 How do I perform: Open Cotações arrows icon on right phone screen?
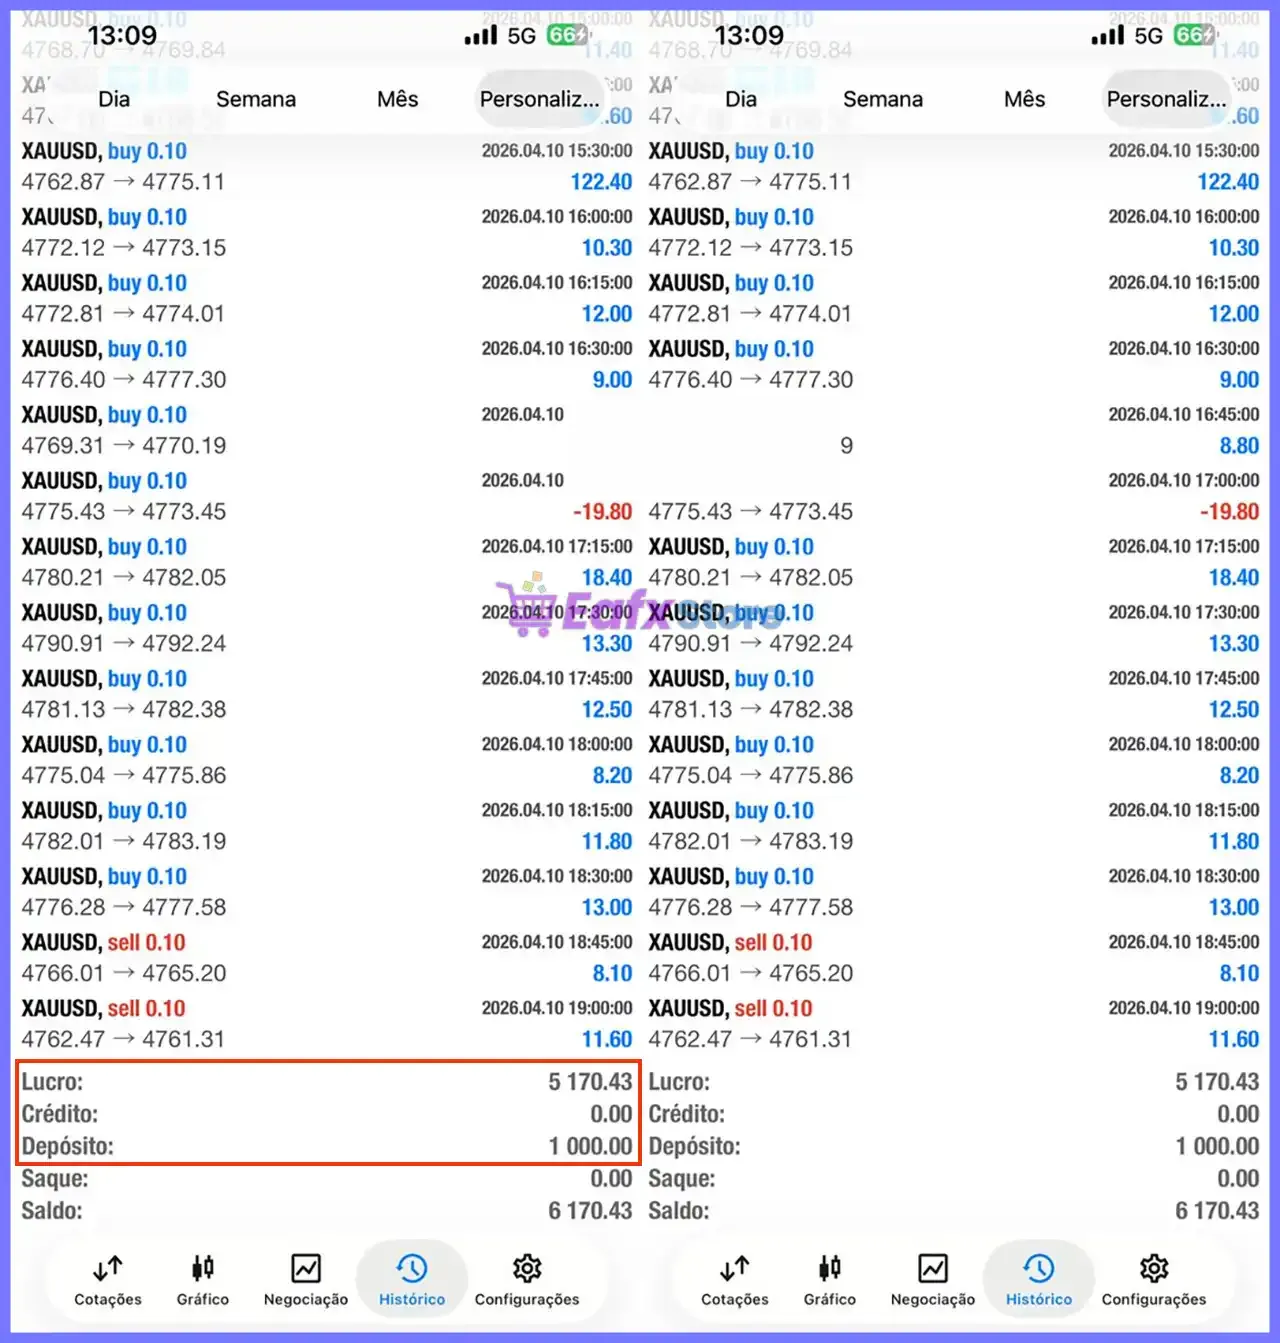(735, 1269)
